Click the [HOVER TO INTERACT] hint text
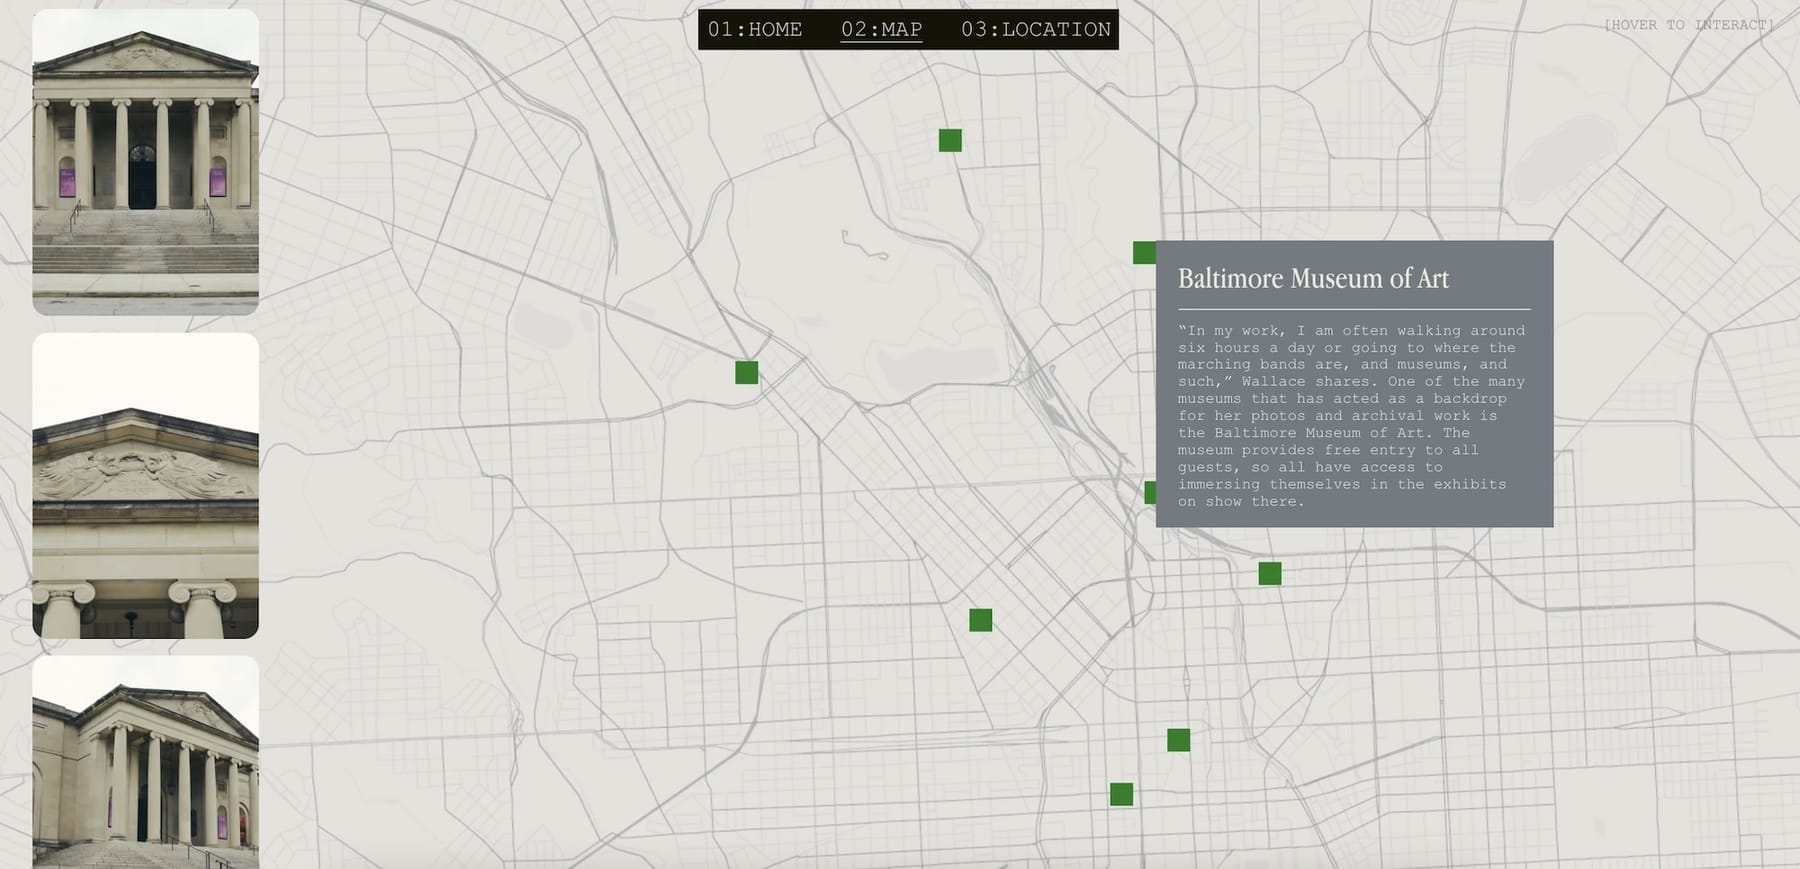 click(x=1689, y=25)
